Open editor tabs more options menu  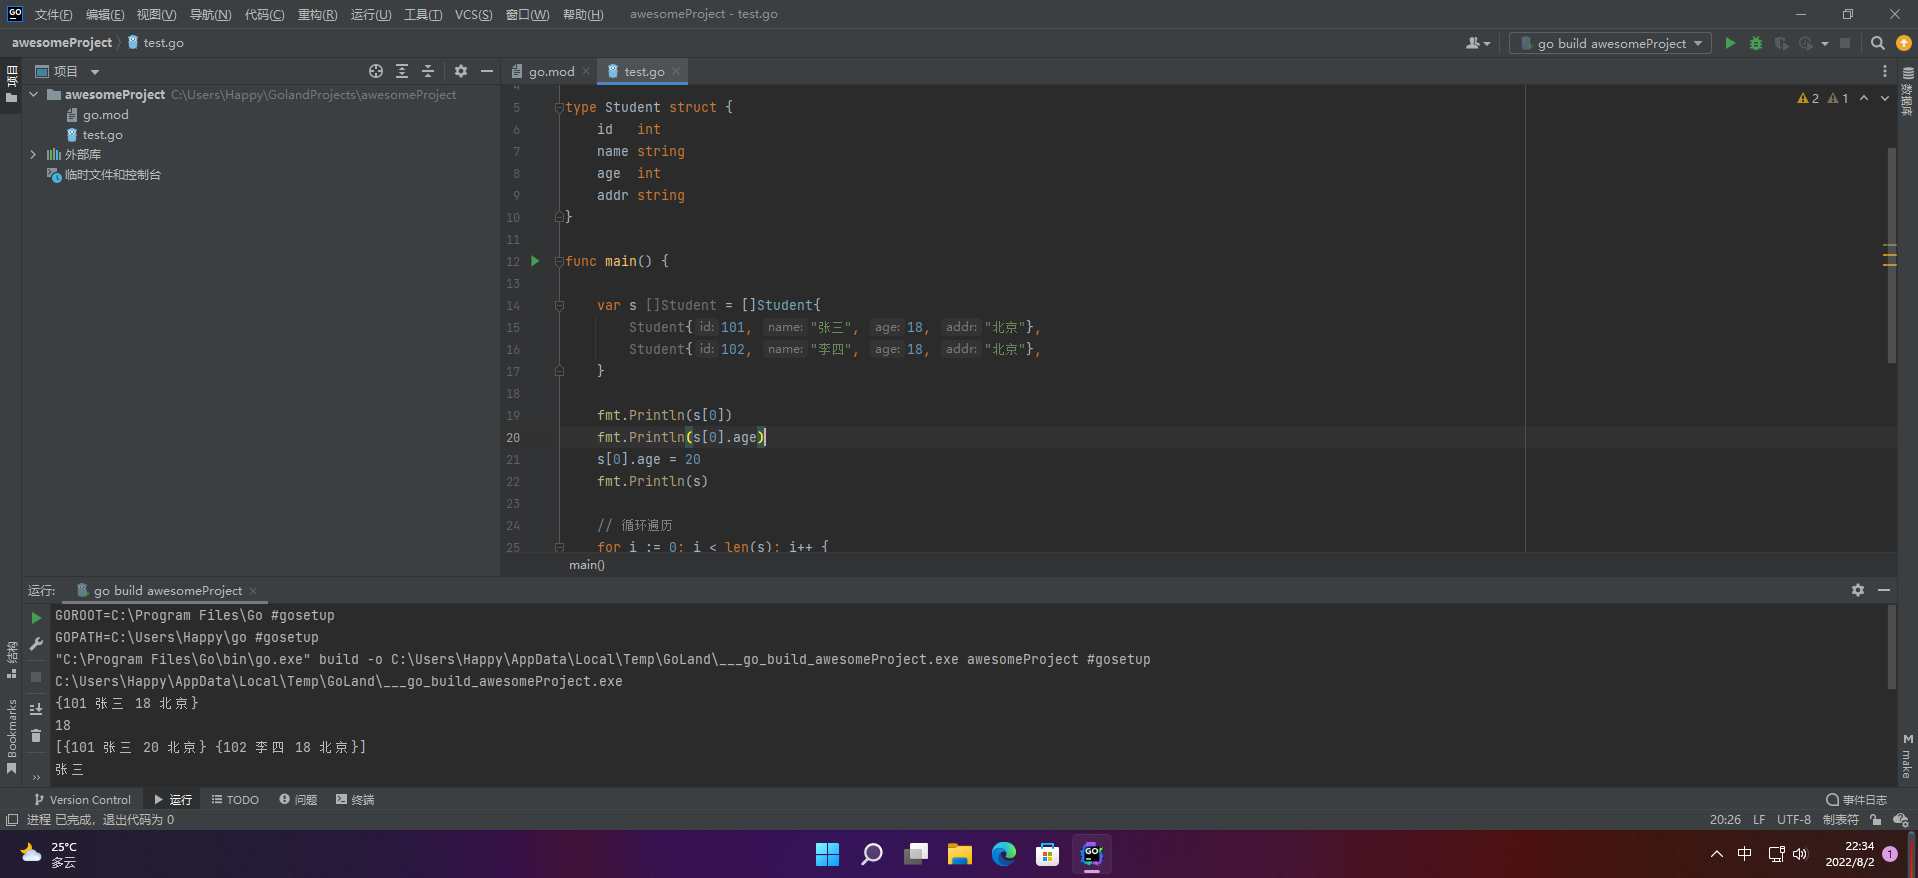pos(1885,71)
